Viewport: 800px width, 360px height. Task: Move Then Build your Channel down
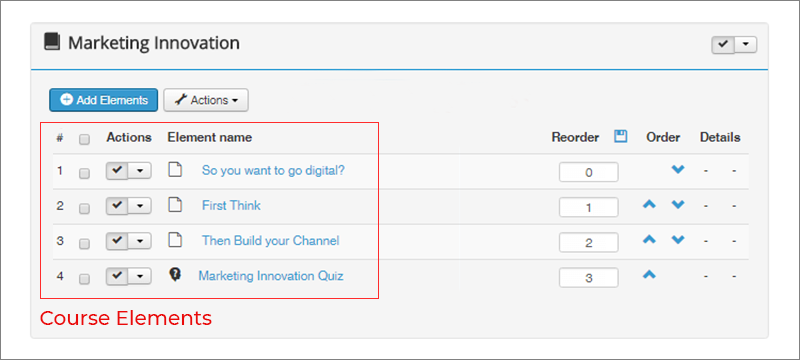click(678, 240)
